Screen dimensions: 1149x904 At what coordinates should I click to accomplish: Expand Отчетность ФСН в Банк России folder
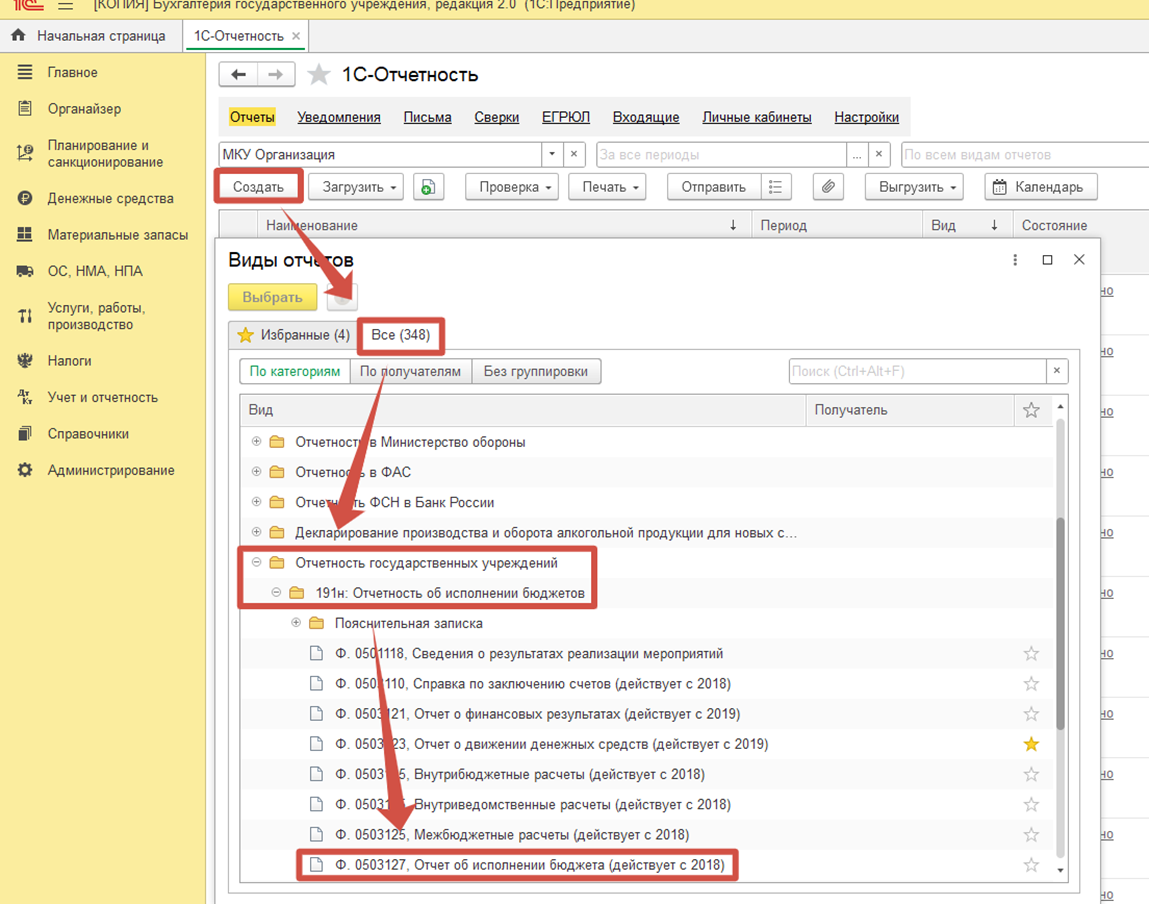(256, 502)
